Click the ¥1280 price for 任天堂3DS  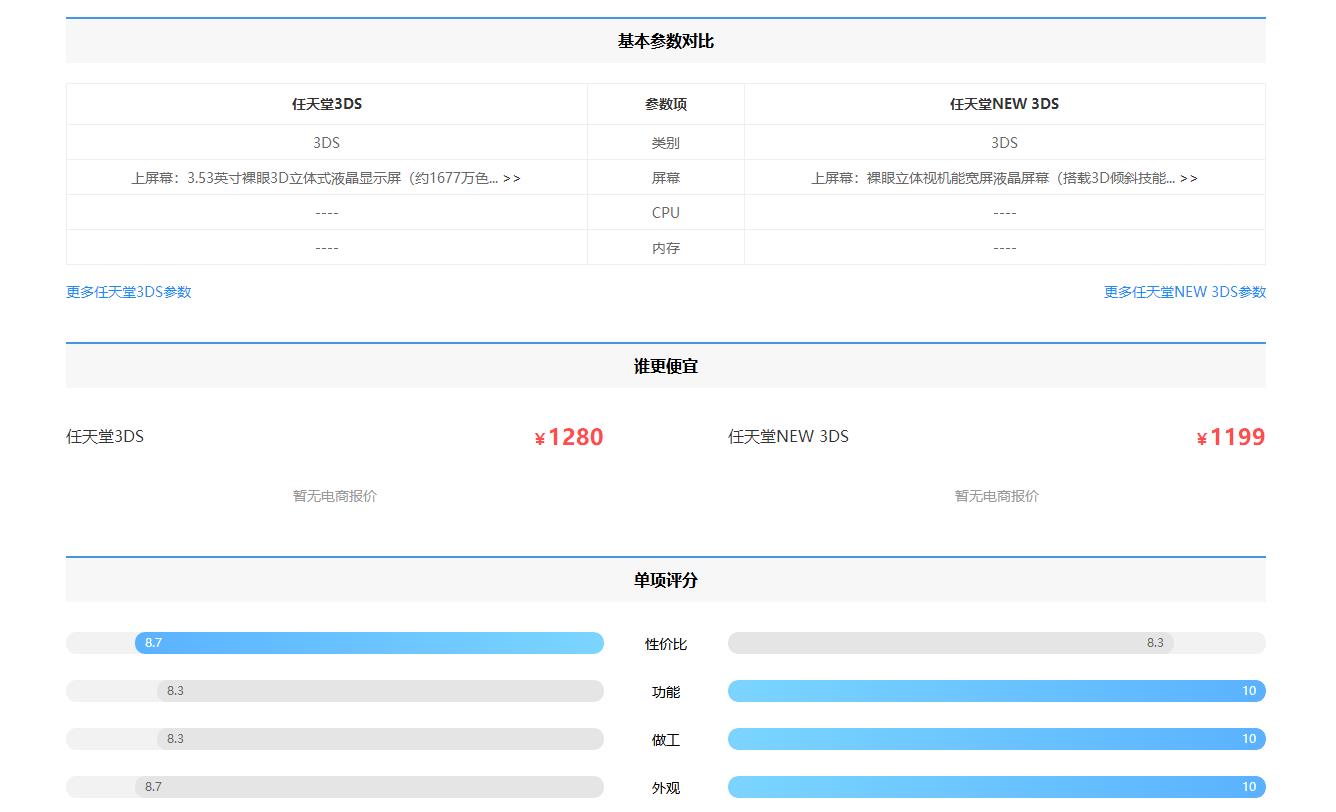pos(568,437)
